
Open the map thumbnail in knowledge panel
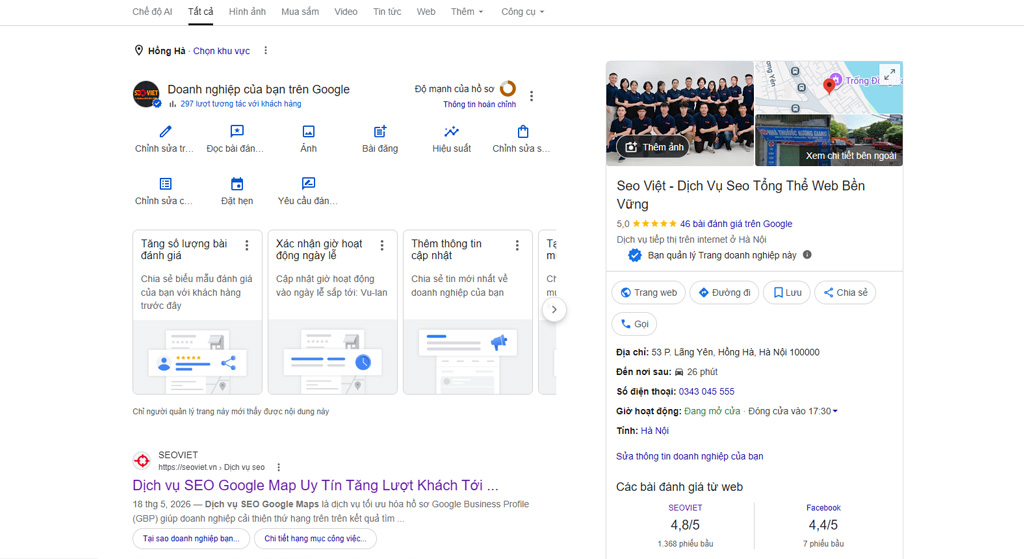pyautogui.click(x=829, y=88)
